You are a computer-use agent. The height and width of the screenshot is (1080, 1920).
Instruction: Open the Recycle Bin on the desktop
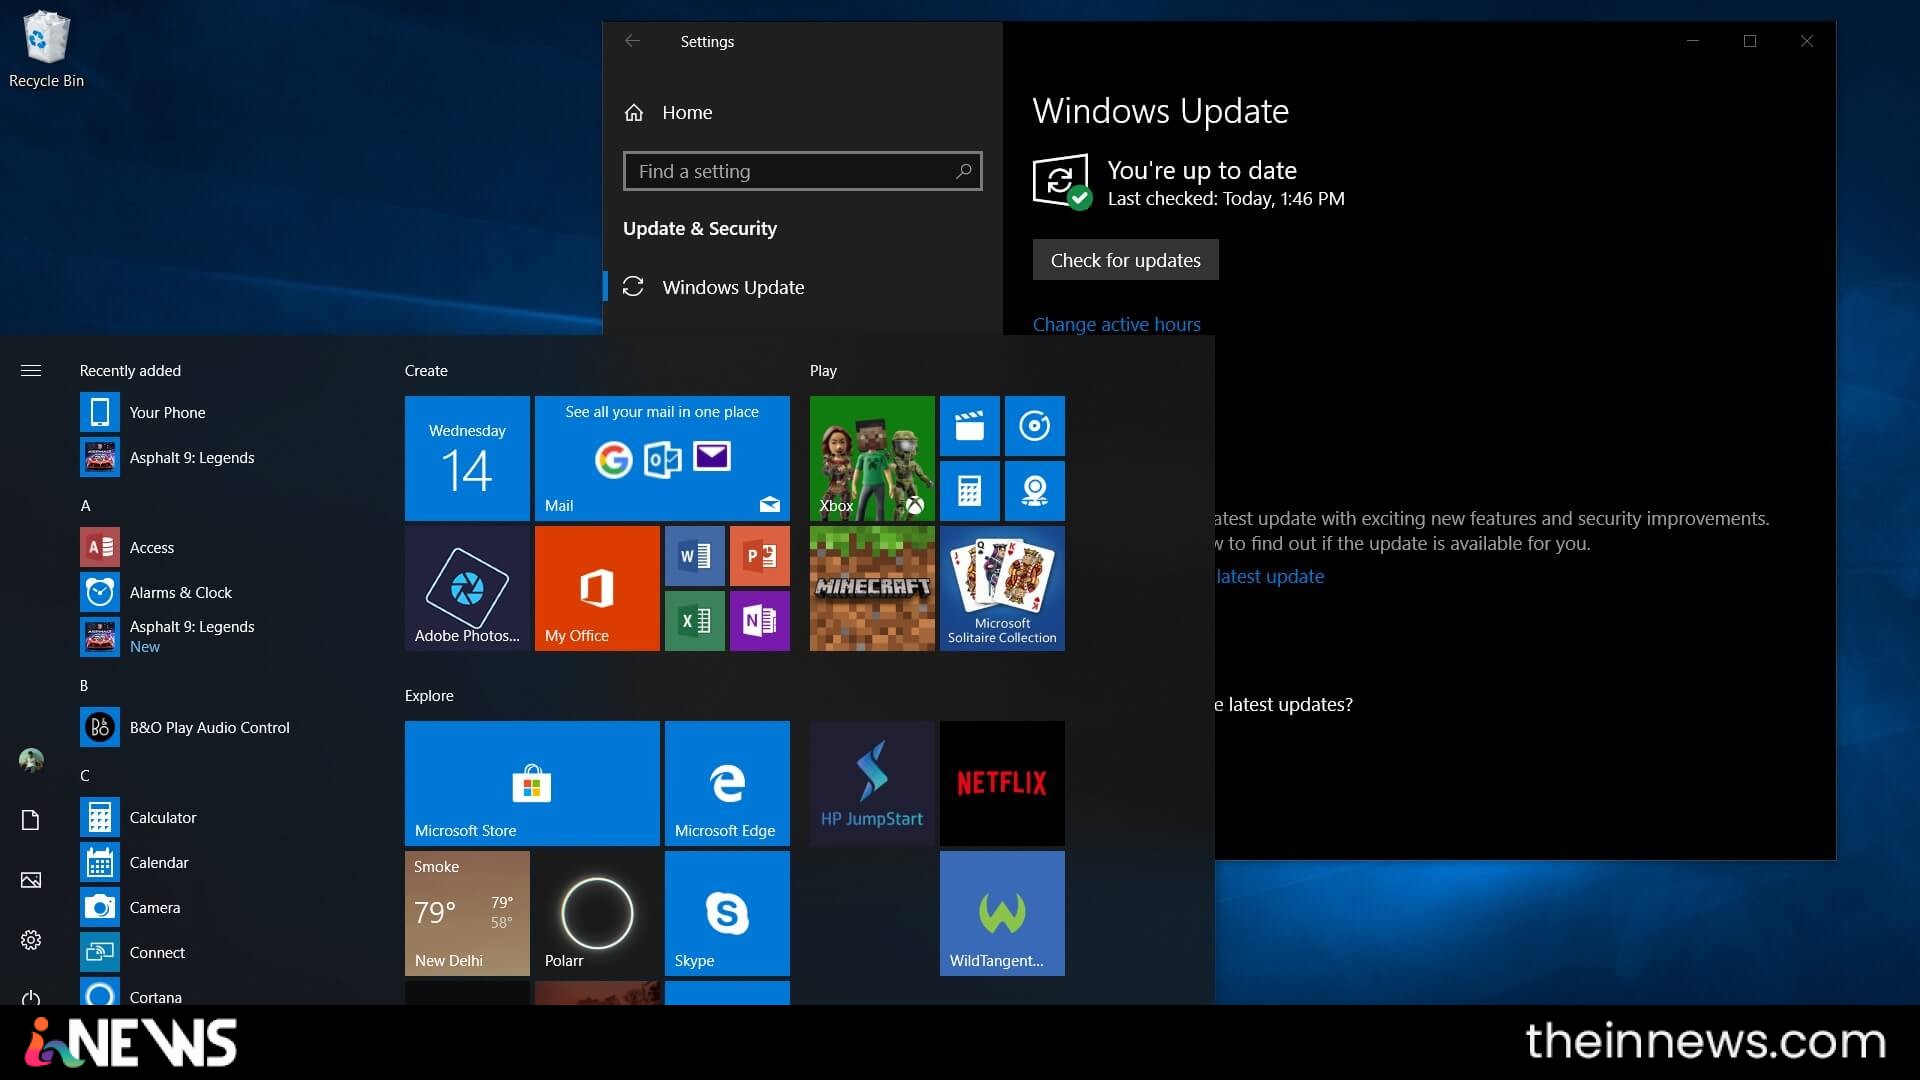click(x=46, y=49)
